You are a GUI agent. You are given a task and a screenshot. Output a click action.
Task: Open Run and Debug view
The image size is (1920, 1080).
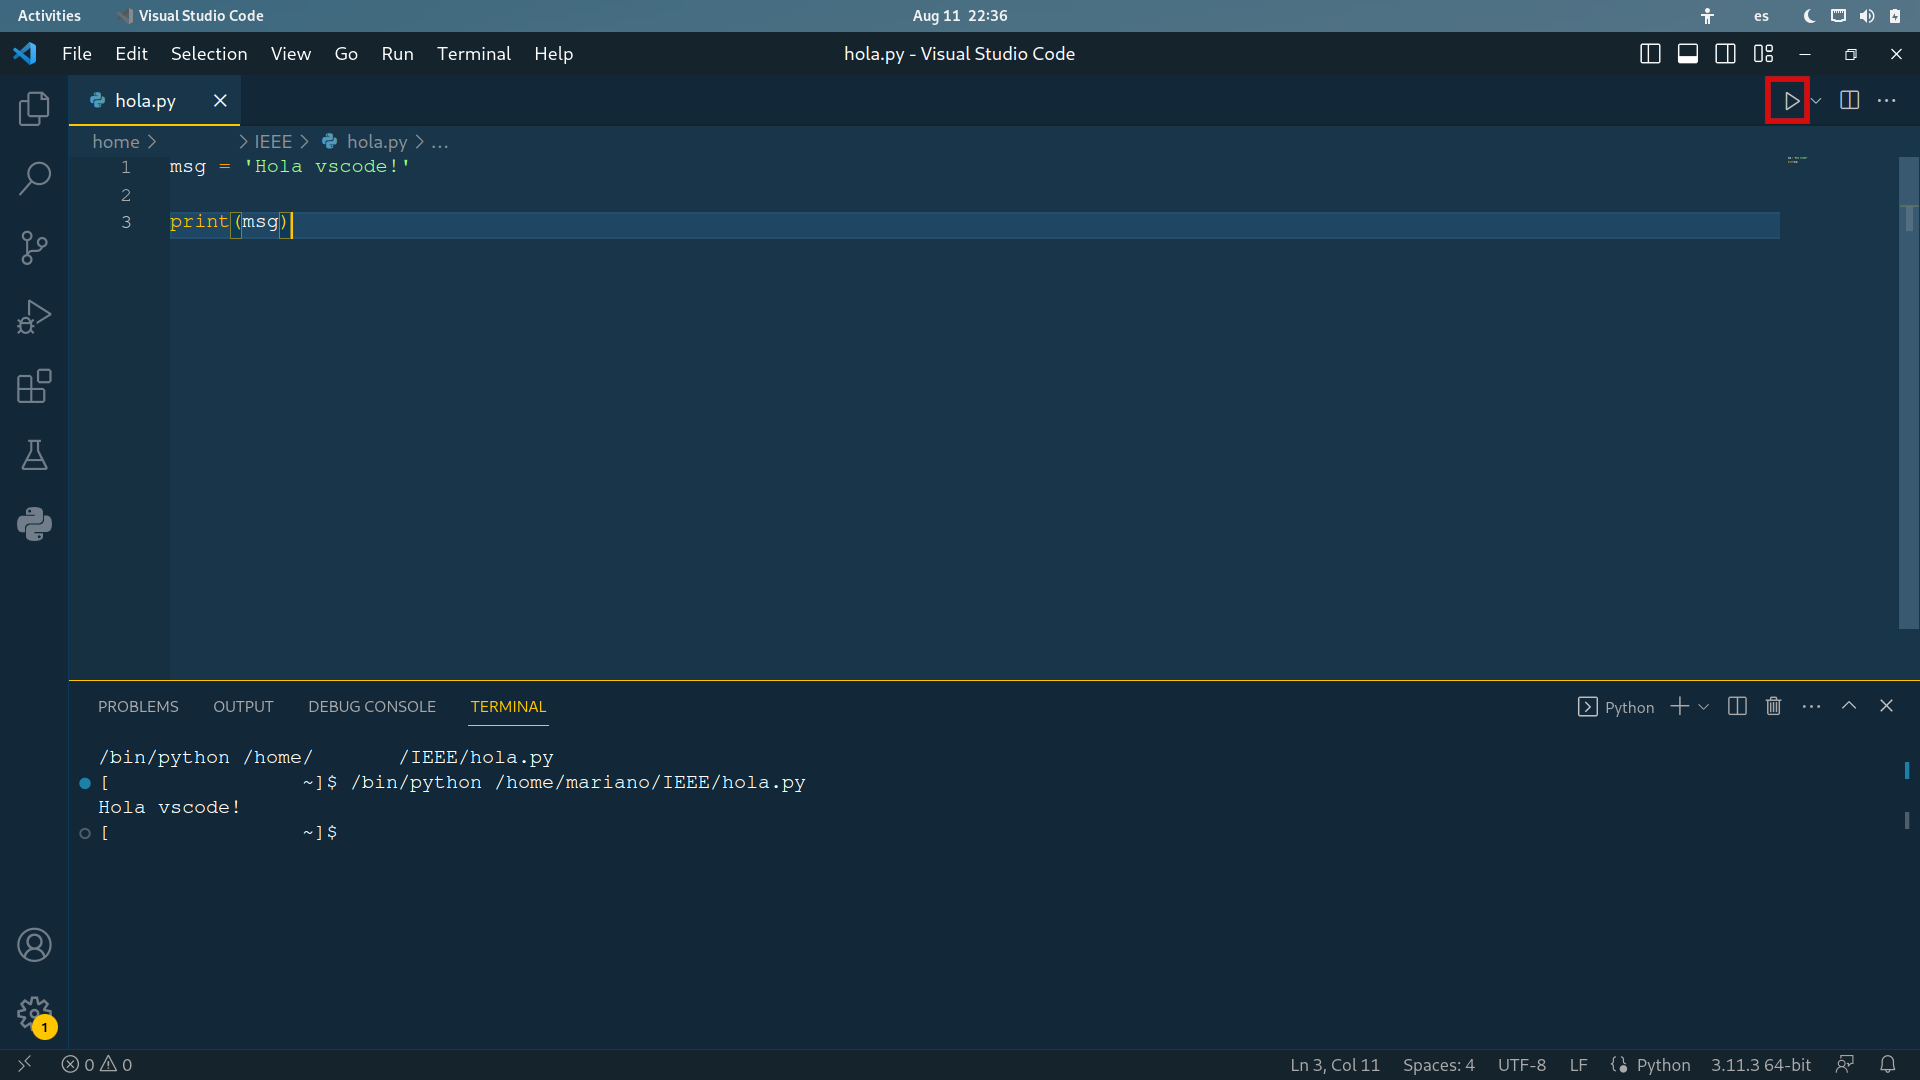tap(34, 317)
